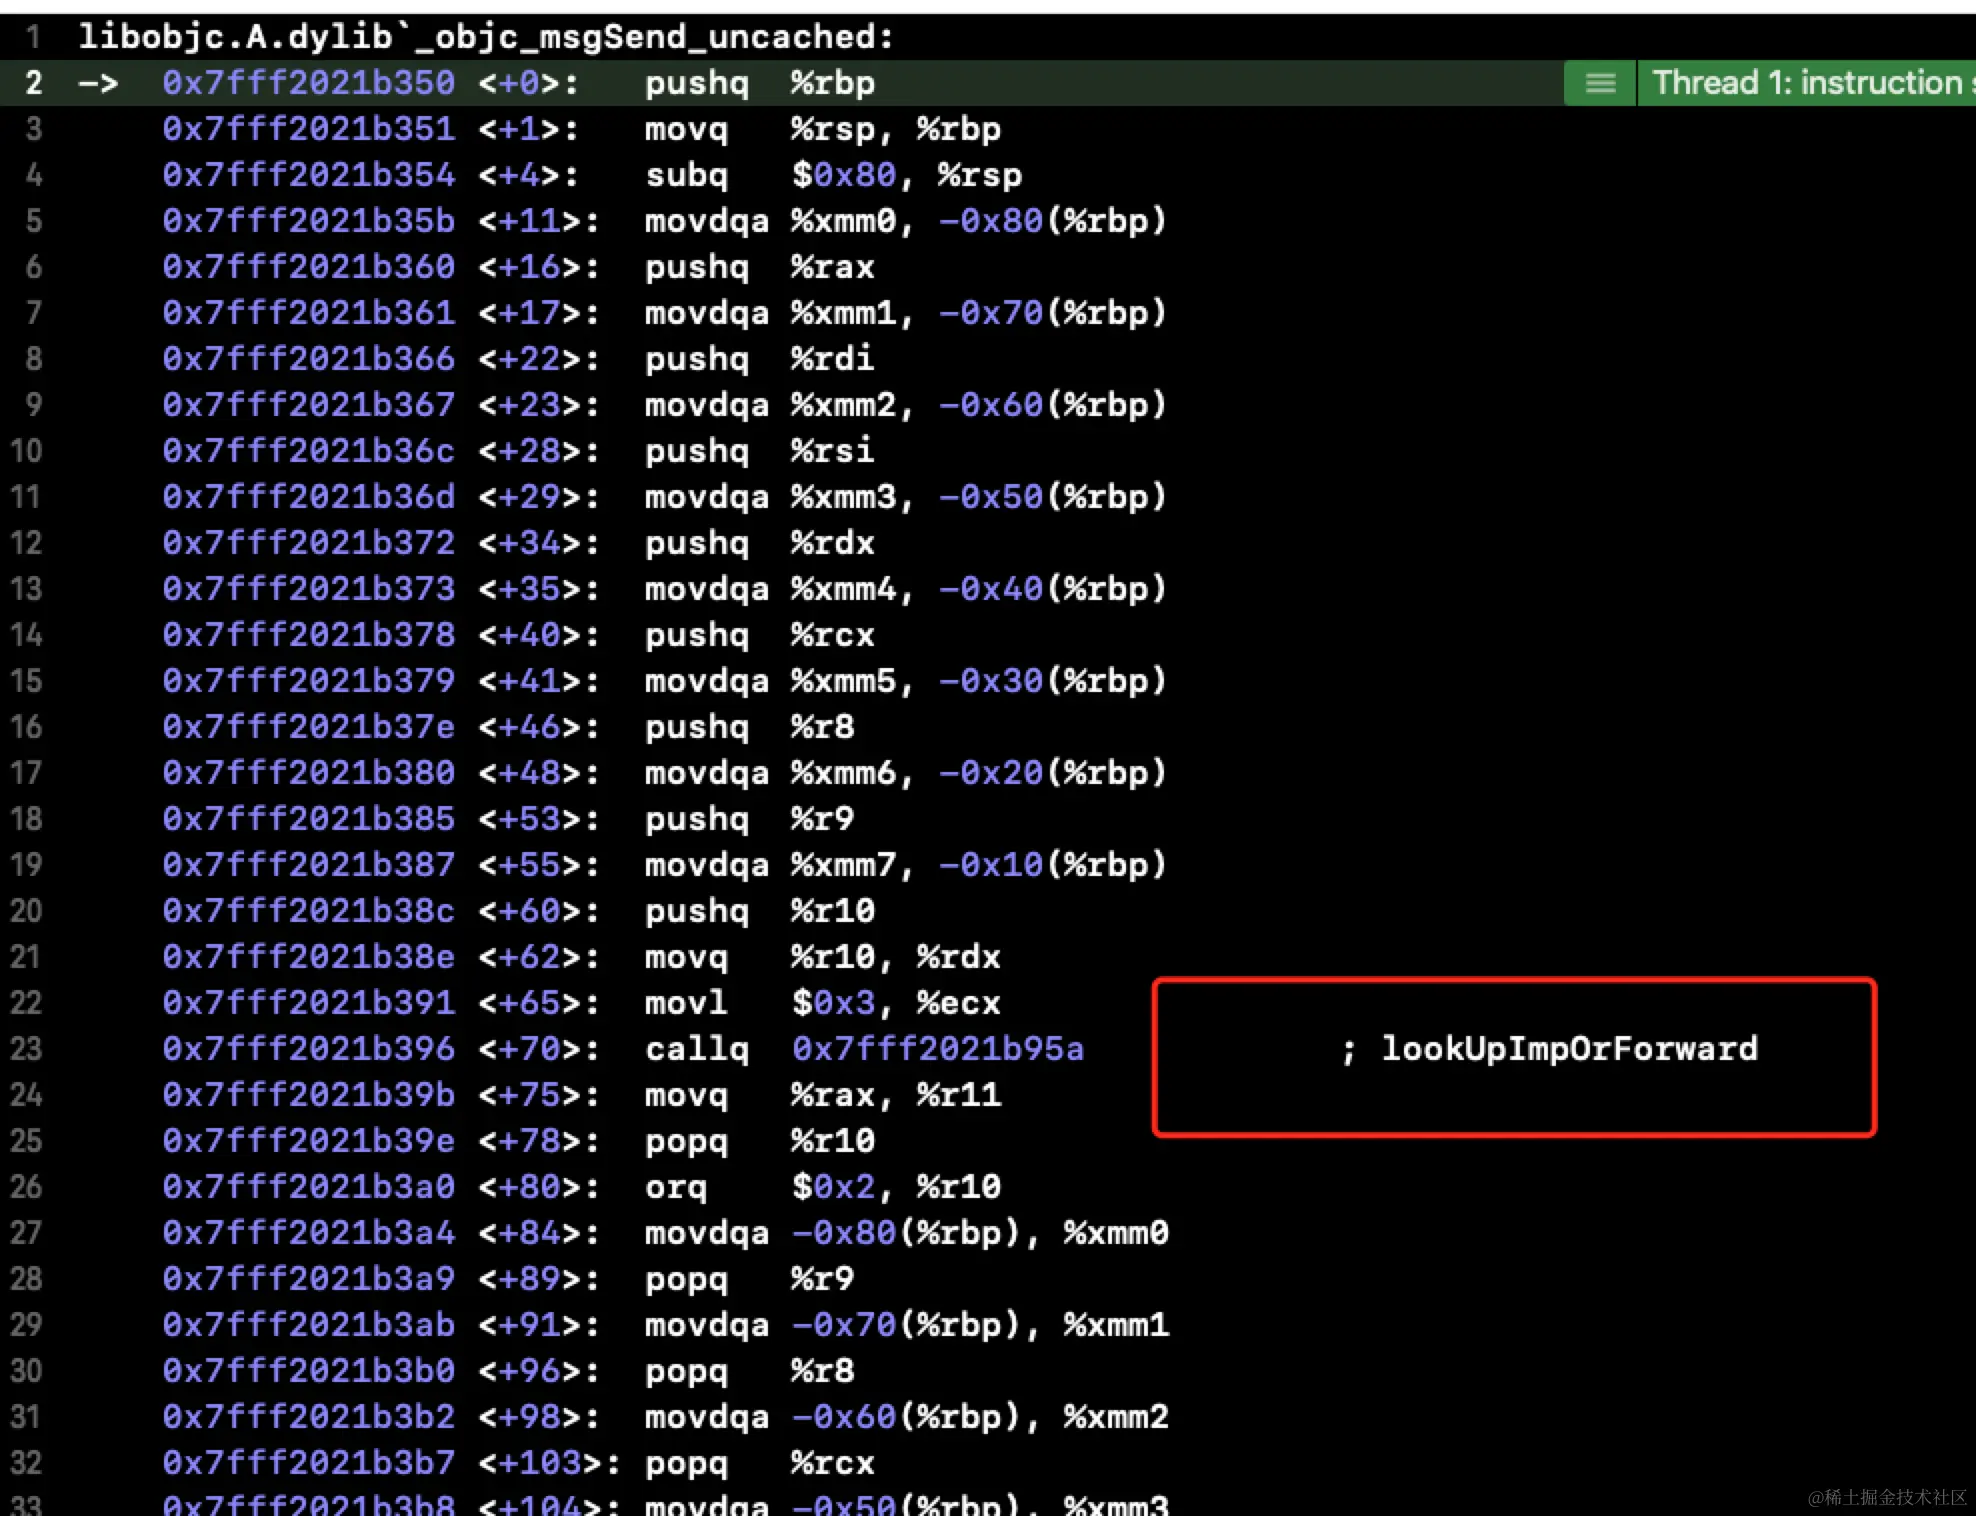The image size is (1976, 1516).
Task: Click the movq %r10, %rdx instruction
Action: 823,957
